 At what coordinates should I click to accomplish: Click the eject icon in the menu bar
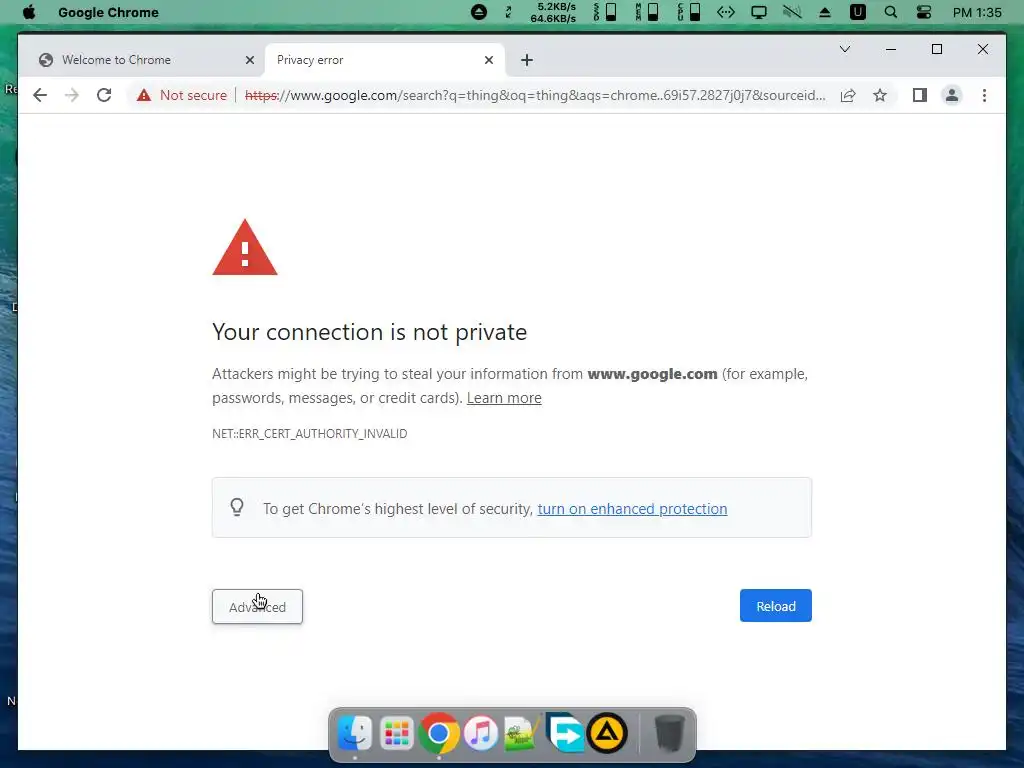[x=825, y=12]
